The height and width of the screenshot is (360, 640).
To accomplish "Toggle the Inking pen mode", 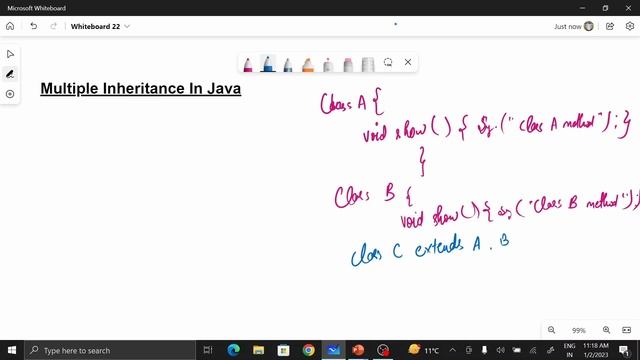I will 10,74.
